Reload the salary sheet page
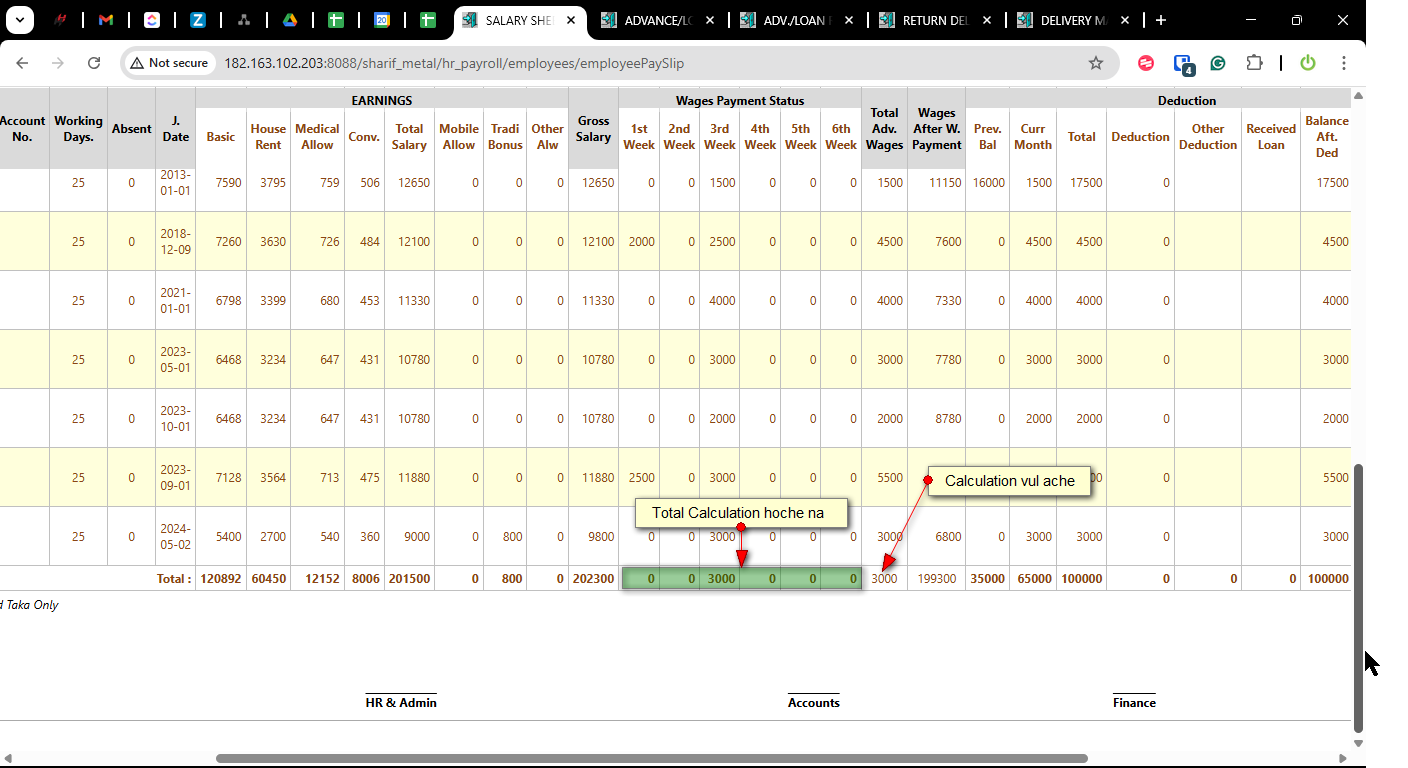The height and width of the screenshot is (768, 1408). pyautogui.click(x=94, y=63)
